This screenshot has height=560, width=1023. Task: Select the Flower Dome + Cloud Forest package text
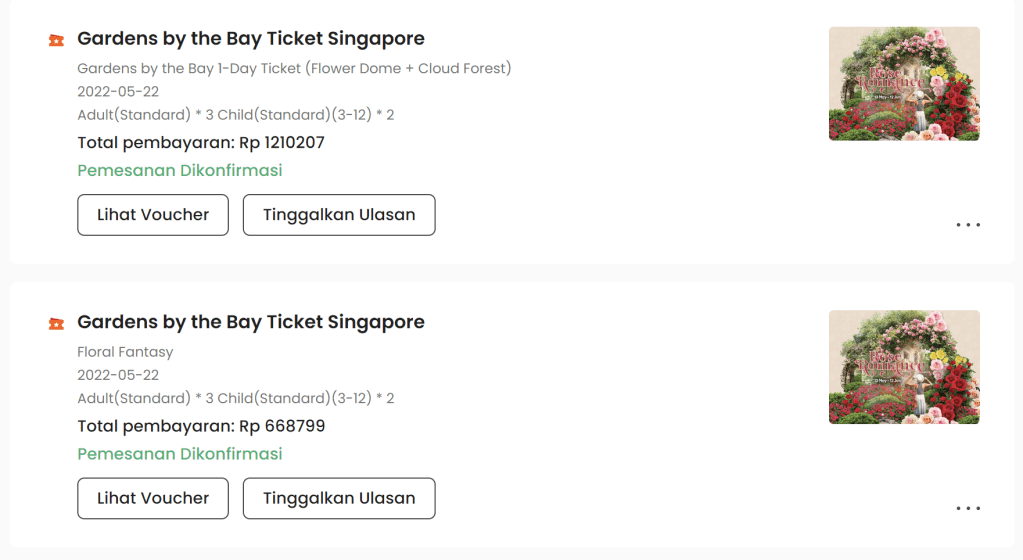click(x=294, y=69)
